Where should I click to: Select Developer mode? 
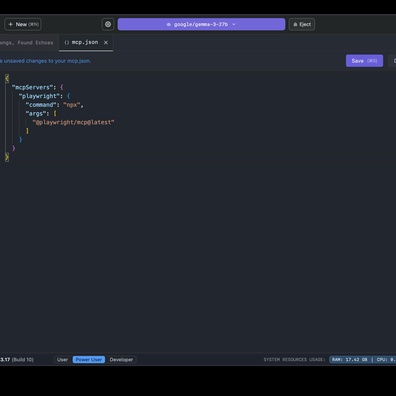click(x=121, y=360)
